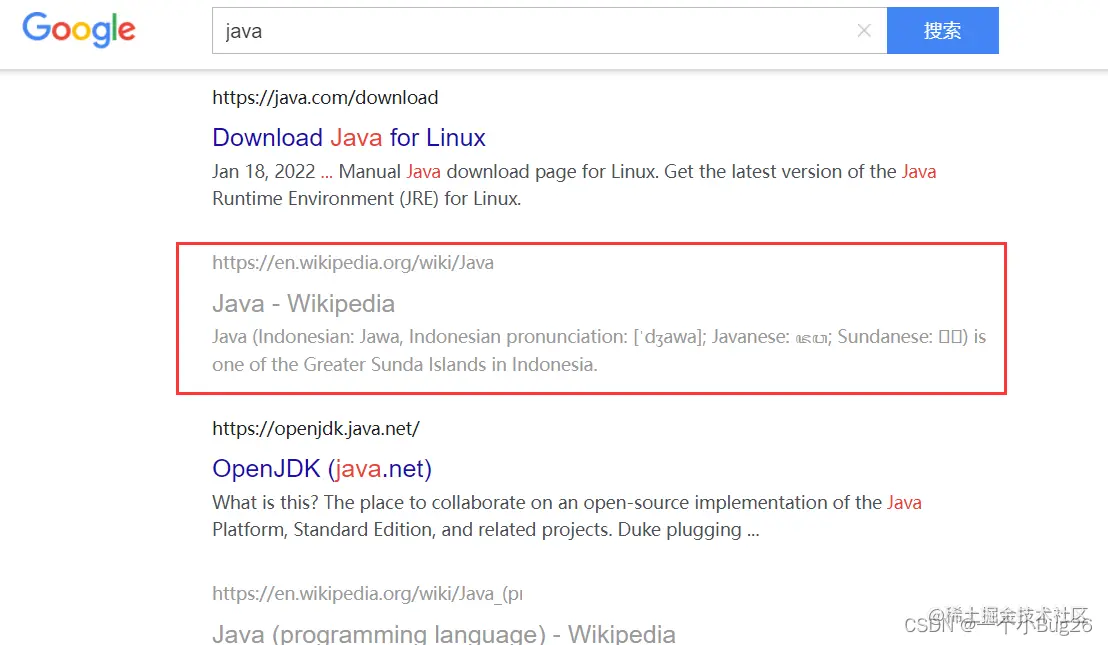The height and width of the screenshot is (645, 1108).
Task: Open Java (programming language) - Wikipedia result
Action: [444, 633]
